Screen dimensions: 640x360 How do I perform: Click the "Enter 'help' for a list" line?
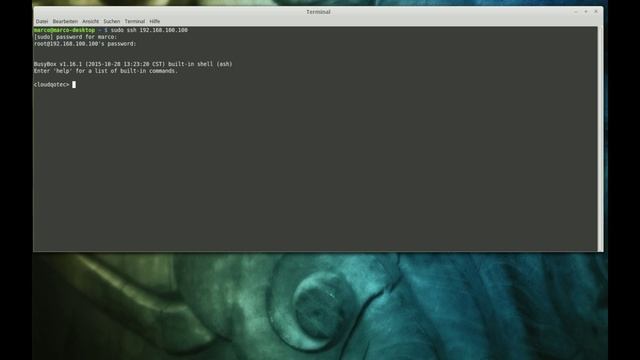point(106,71)
